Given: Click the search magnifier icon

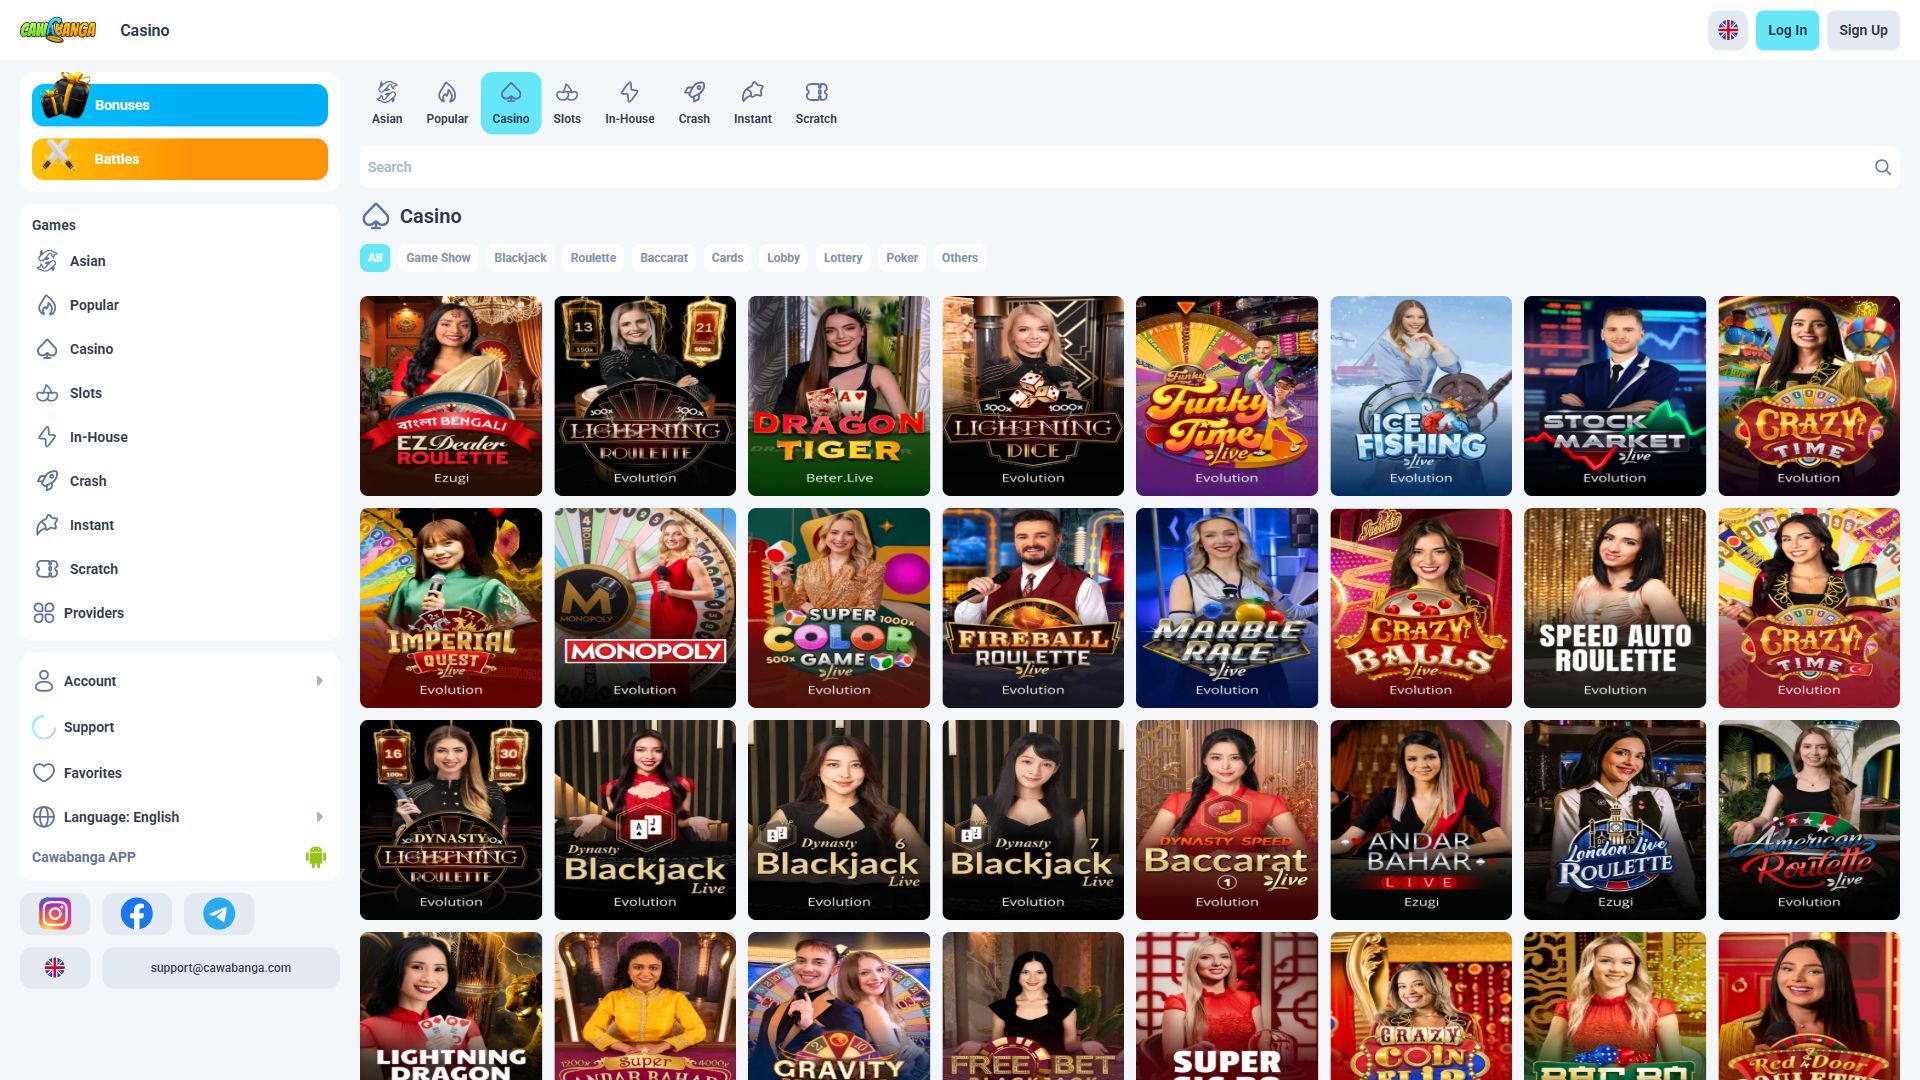Looking at the screenshot, I should coord(1882,167).
